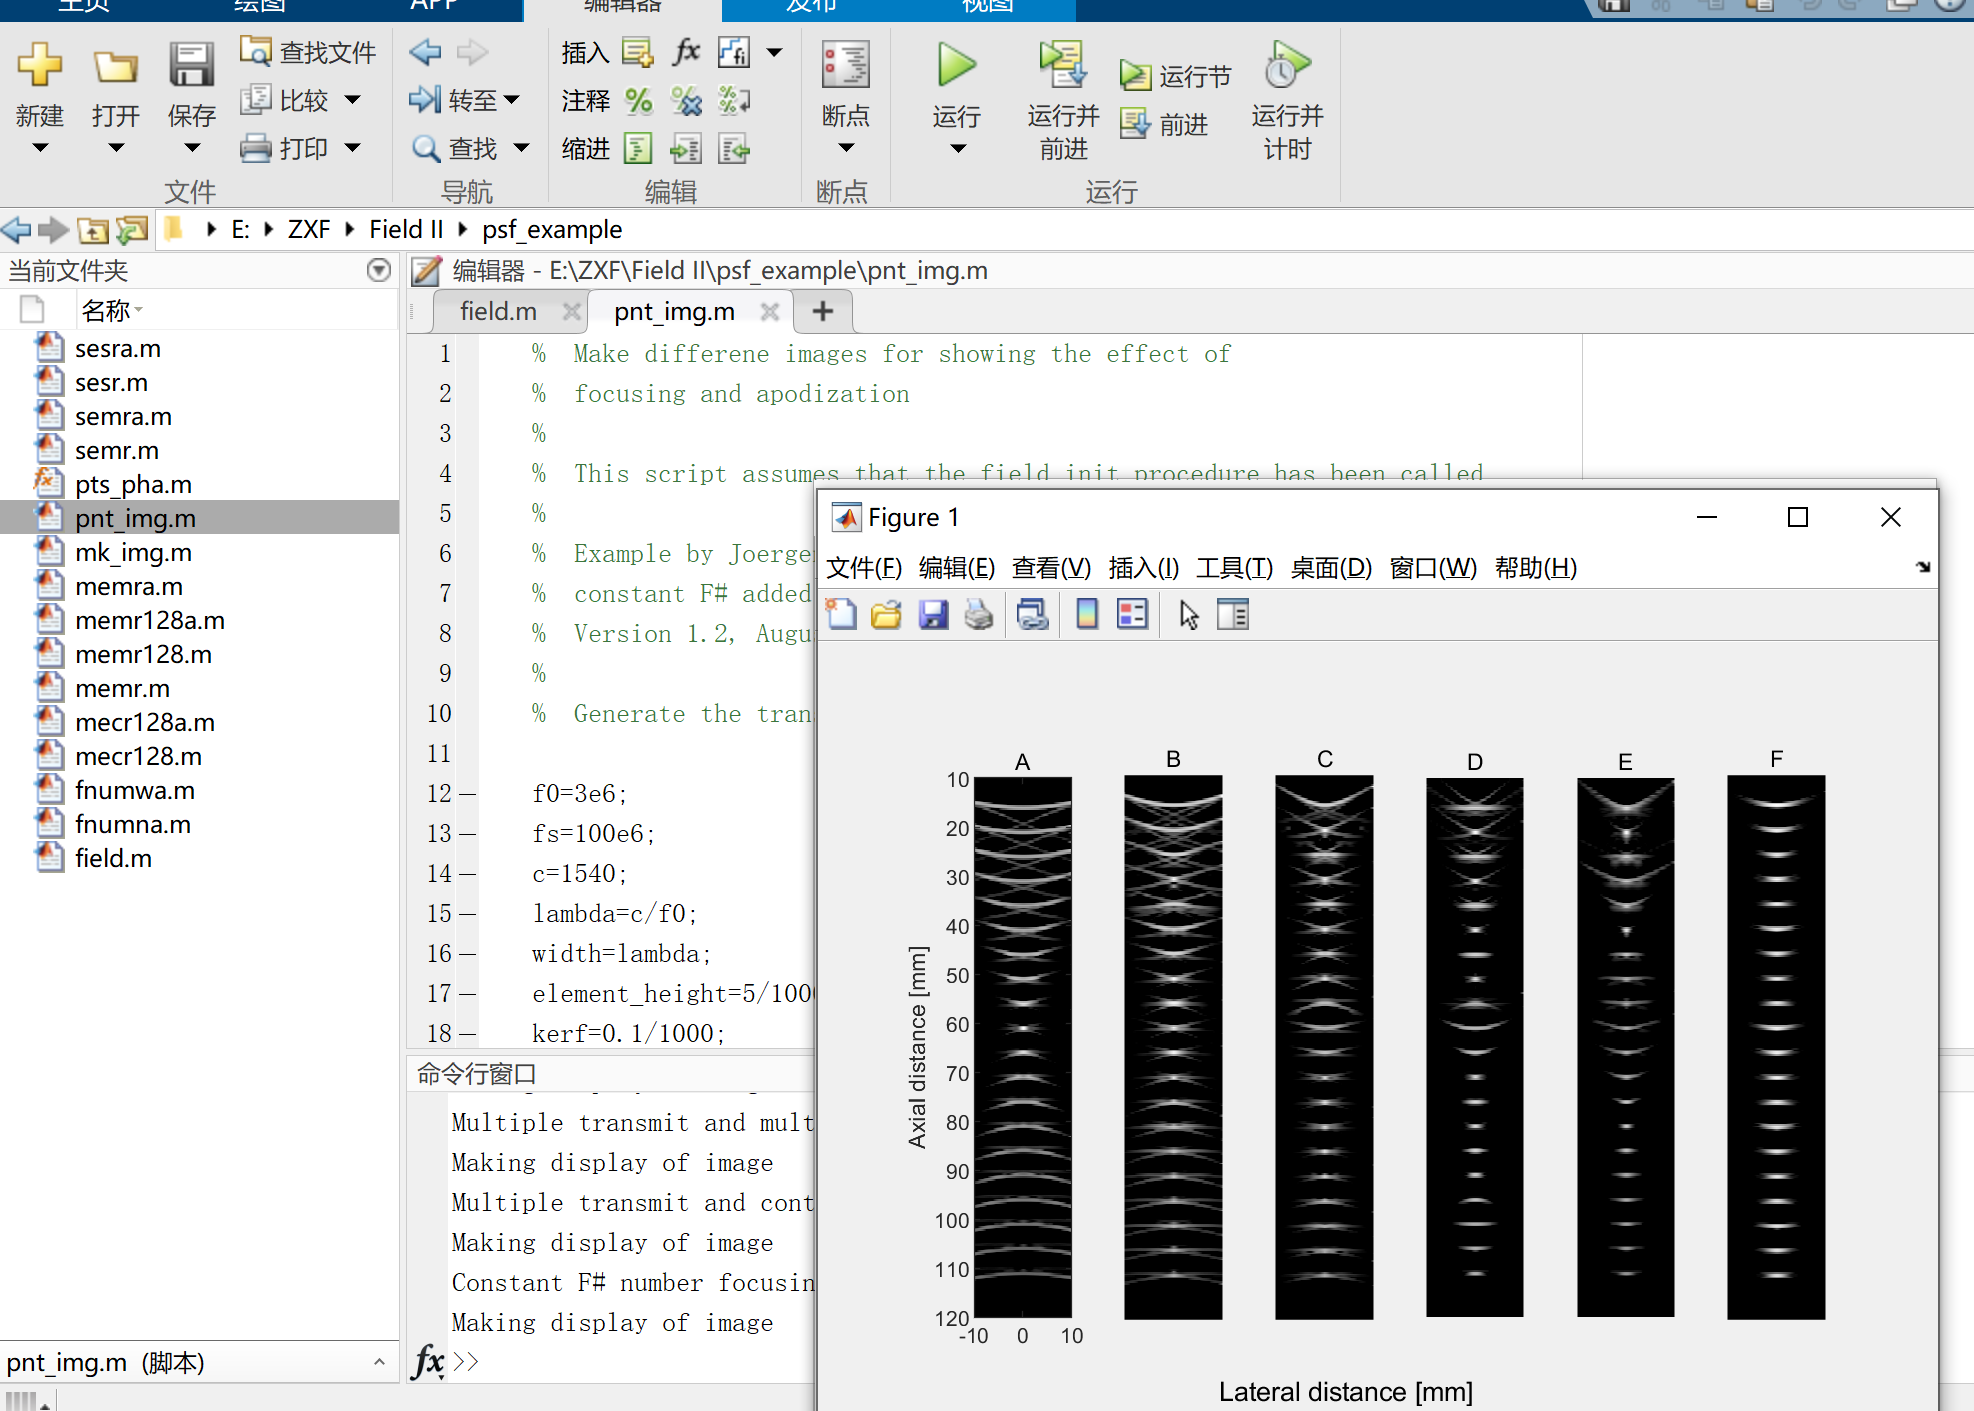Switch to the field.m editor tab

498,312
